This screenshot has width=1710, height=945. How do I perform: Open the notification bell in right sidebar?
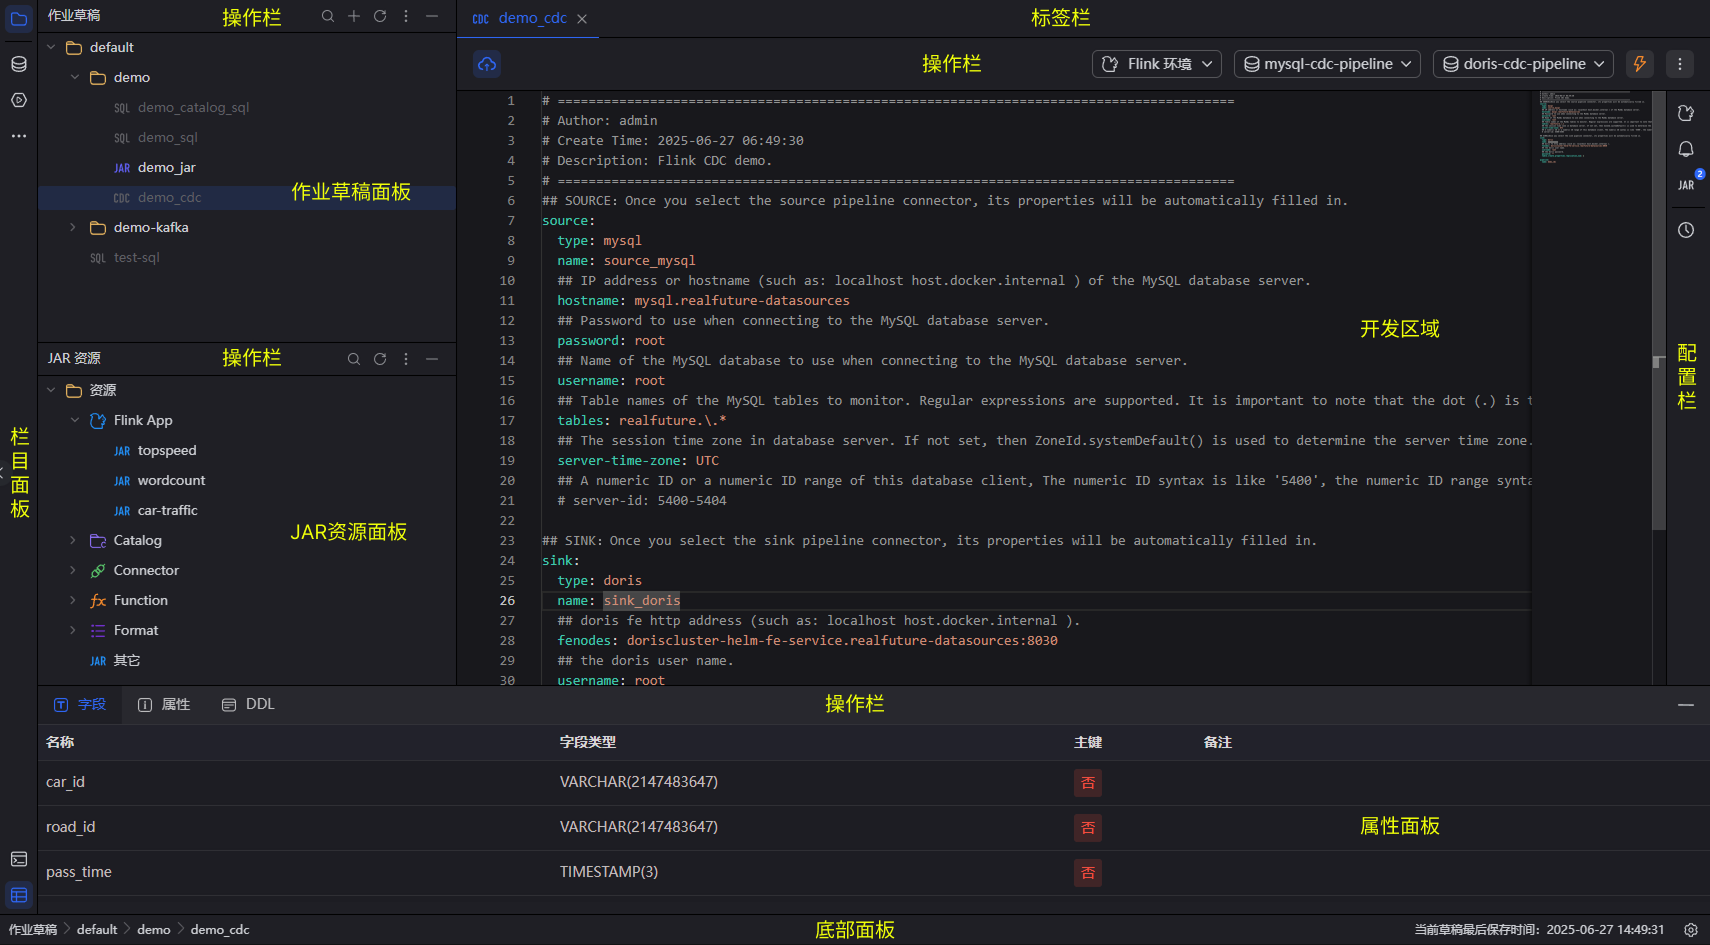1686,149
